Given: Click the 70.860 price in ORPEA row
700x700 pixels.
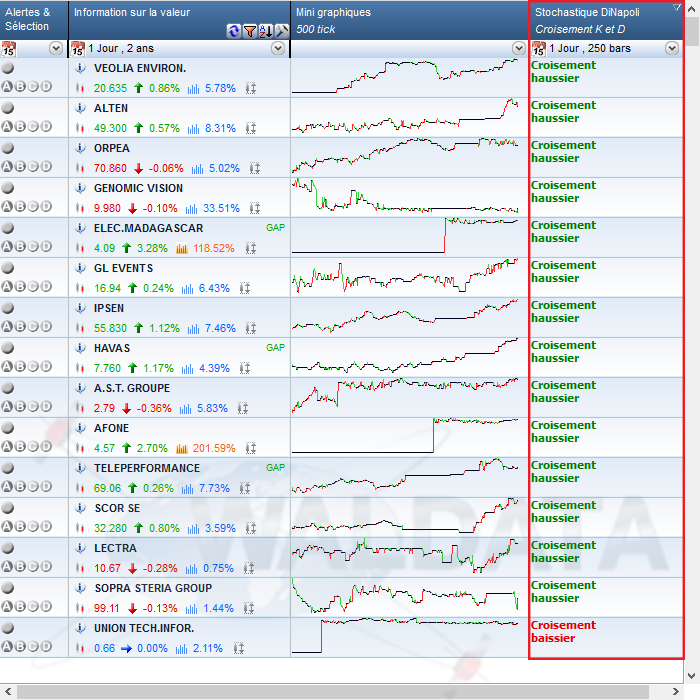Looking at the screenshot, I should coord(110,168).
